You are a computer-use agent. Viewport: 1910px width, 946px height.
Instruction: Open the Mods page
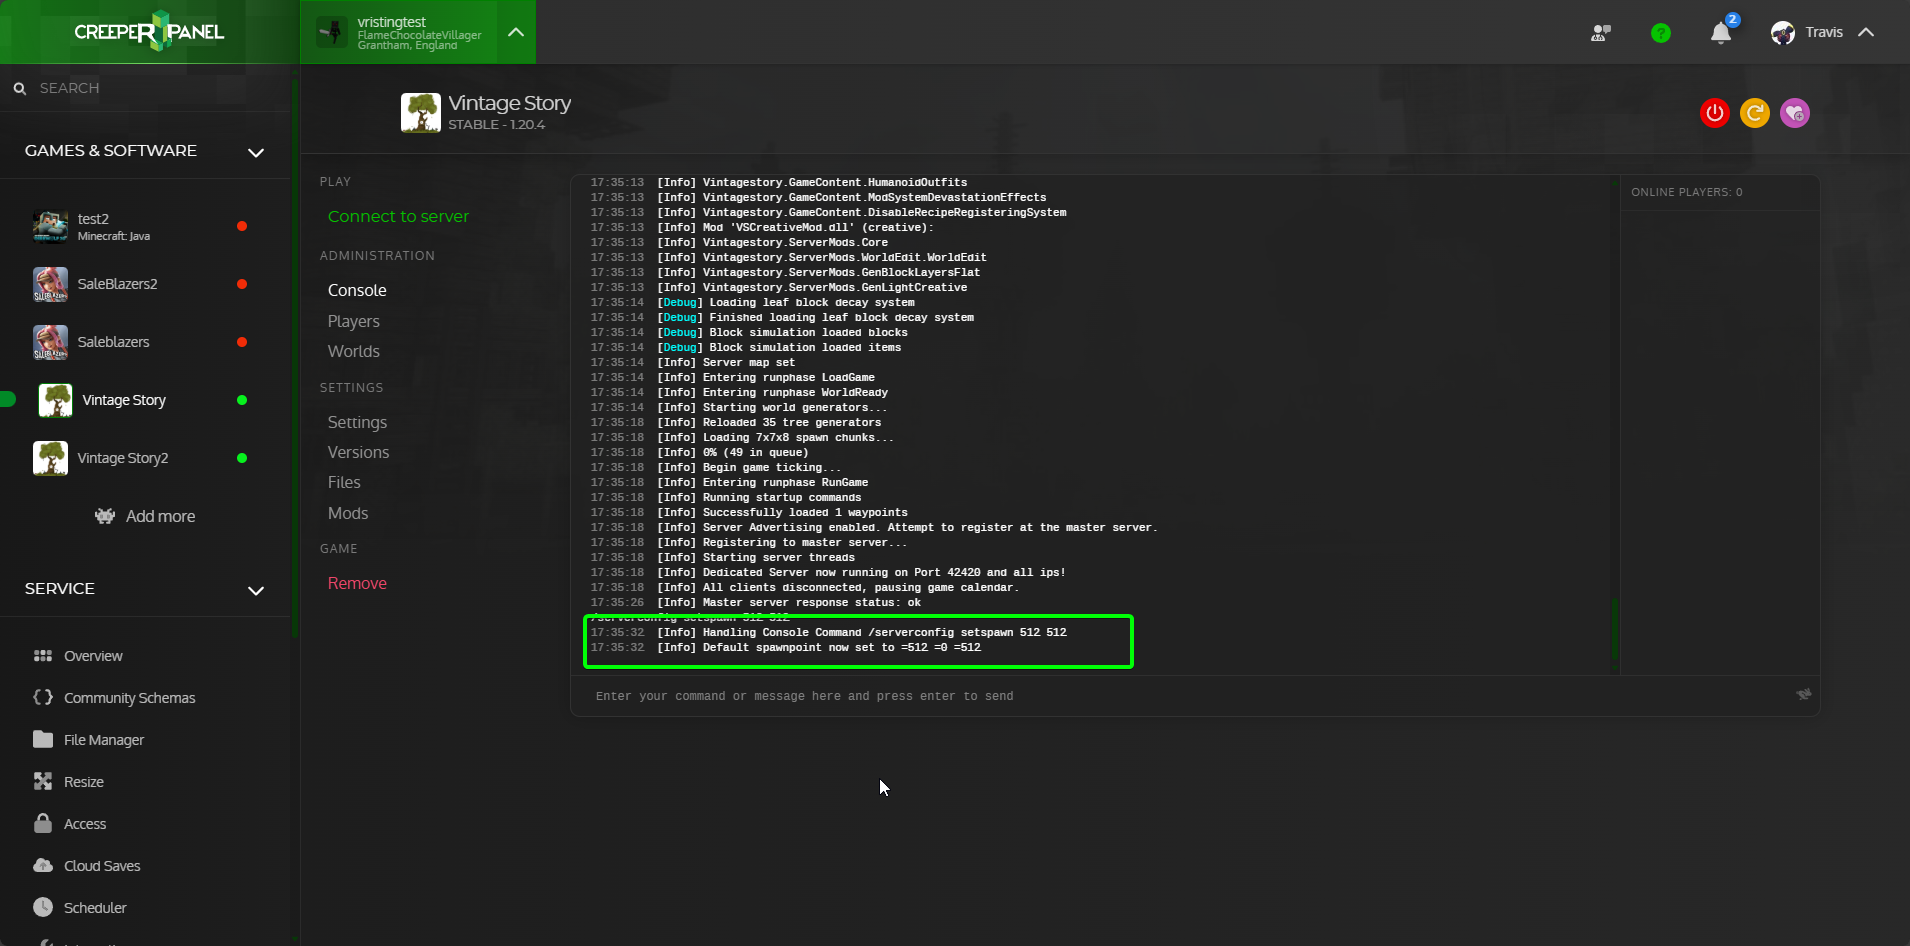(x=348, y=513)
